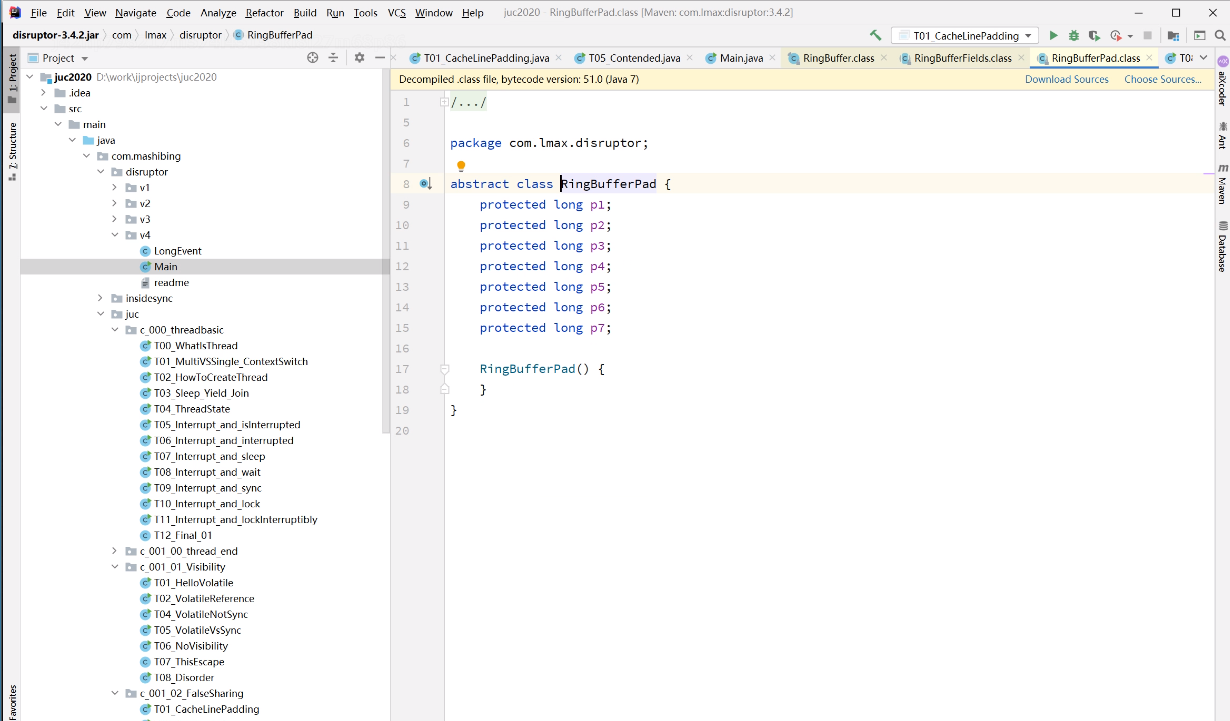Screen dimensions: 1230x721
Task: Run the T01_CacheLinePadding configuration
Action: click(1053, 36)
